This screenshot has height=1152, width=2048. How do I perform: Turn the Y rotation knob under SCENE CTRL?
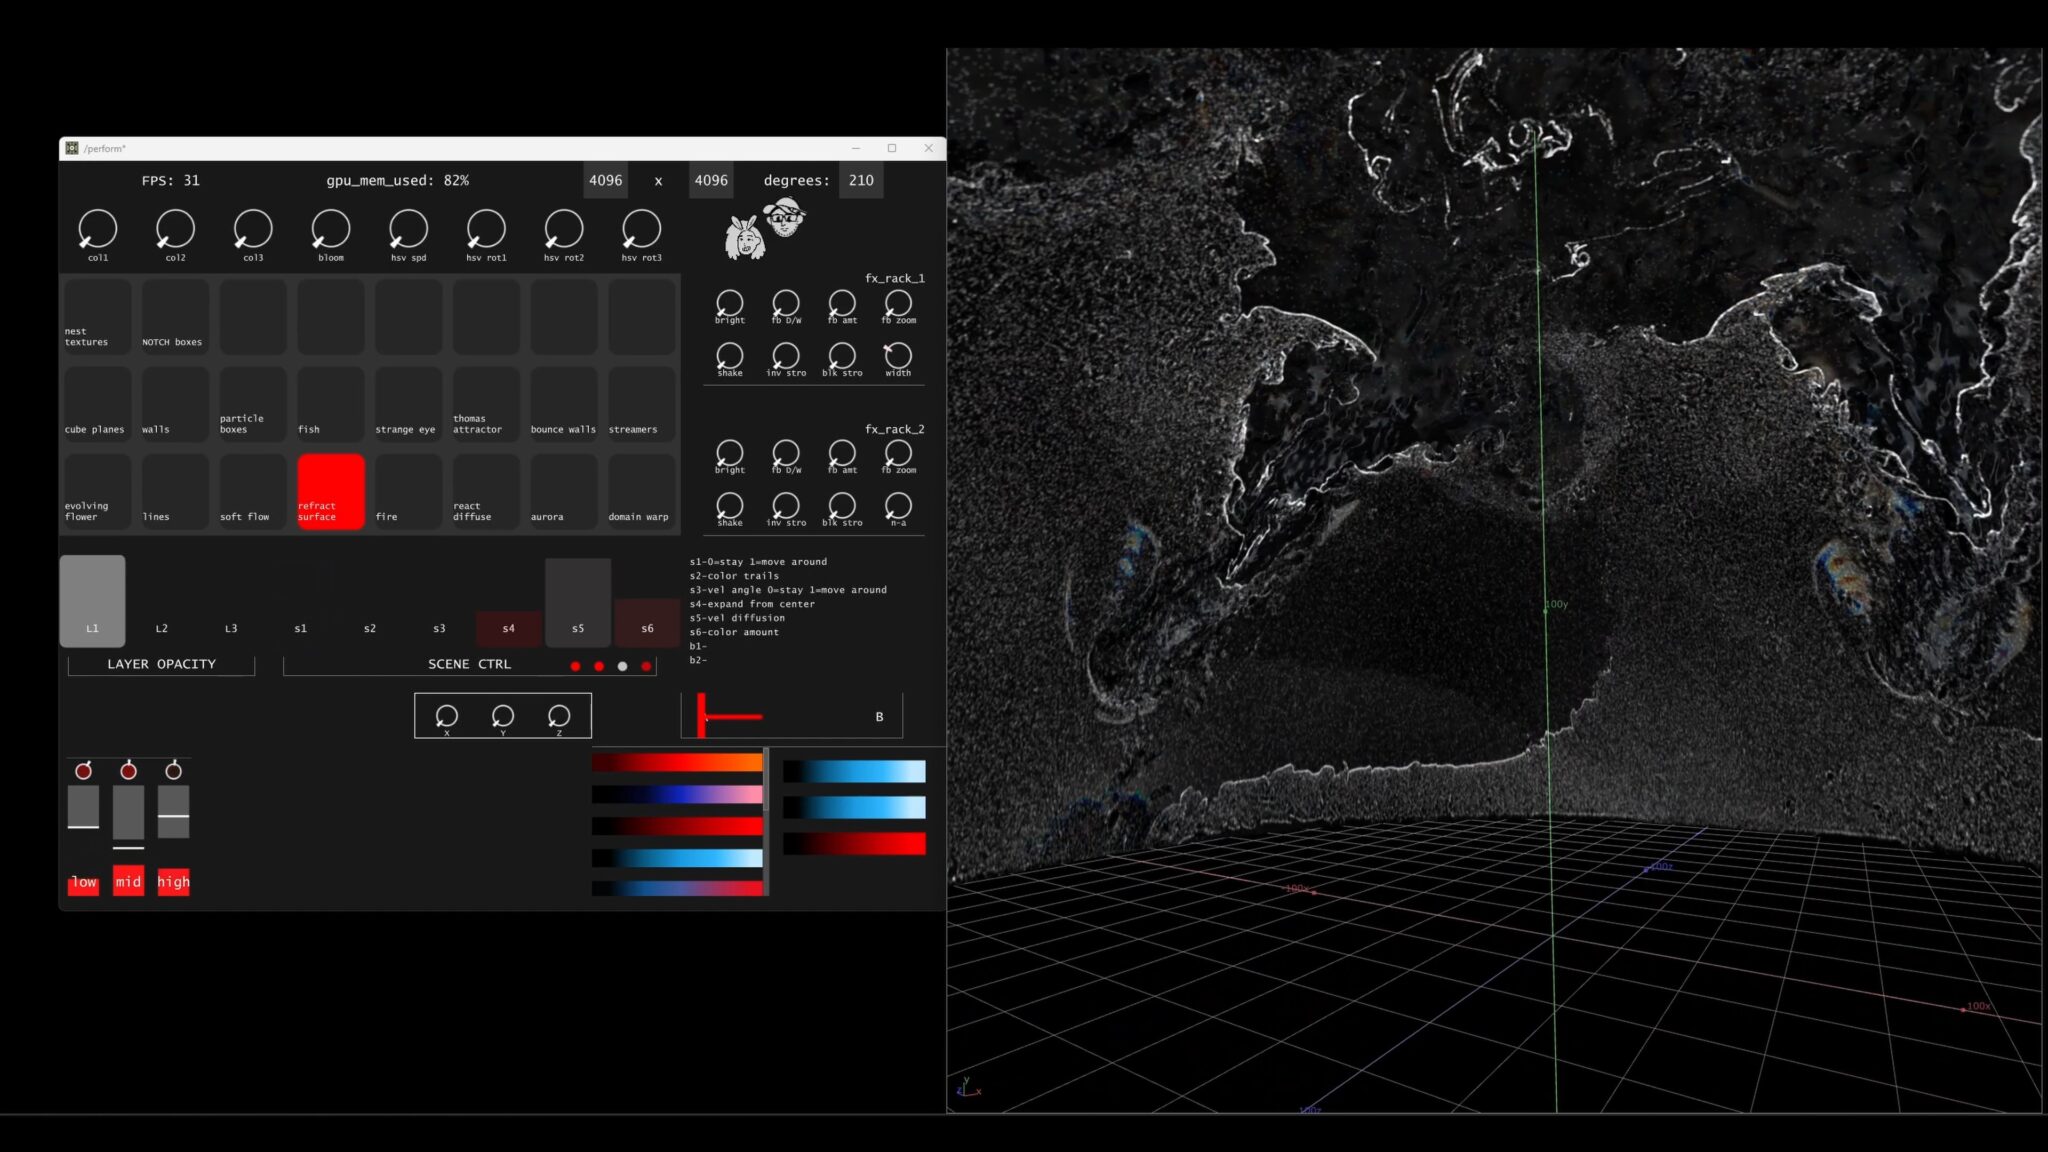pos(501,715)
